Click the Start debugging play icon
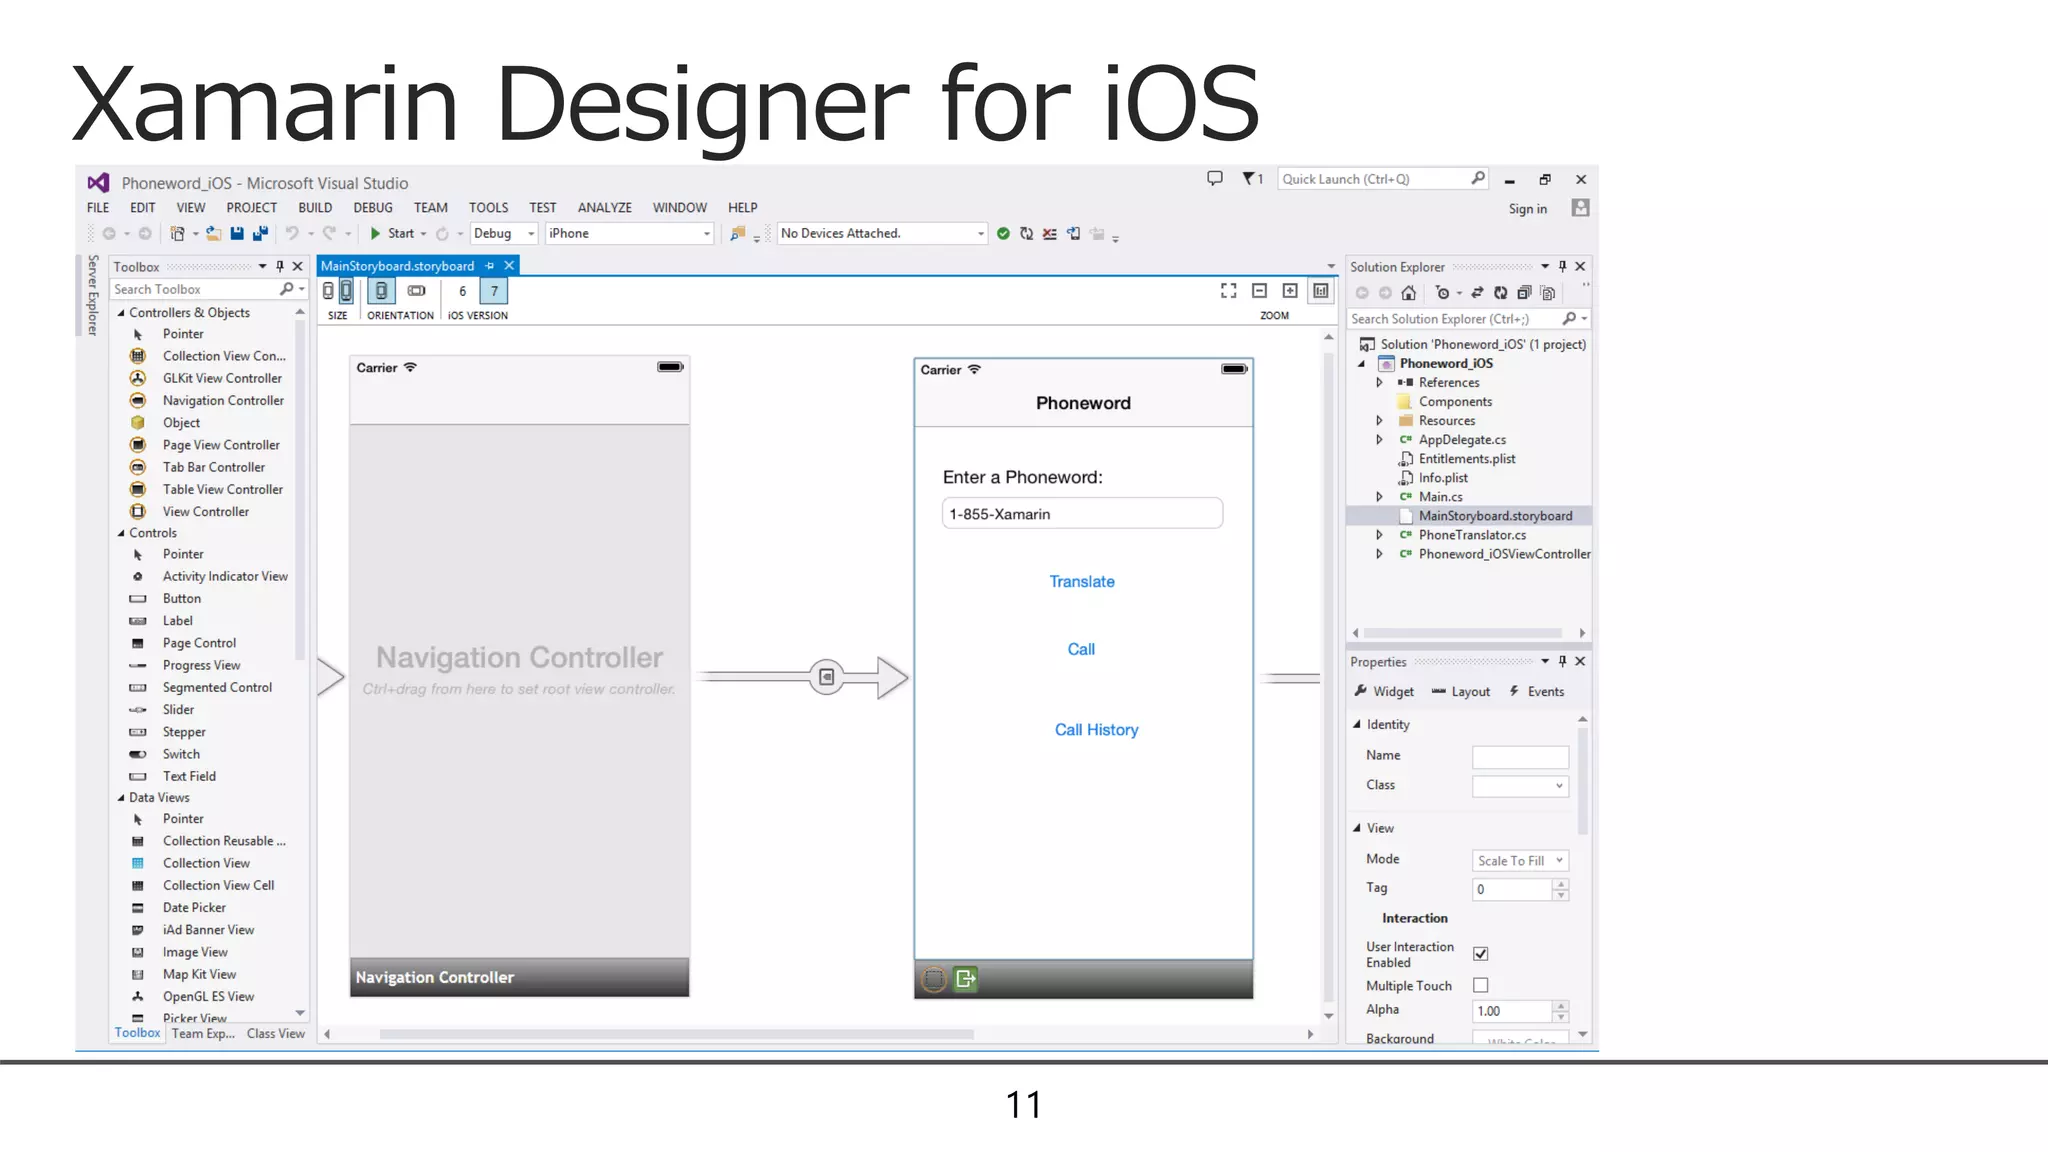Viewport: 2048px width, 1152px height. 375,233
